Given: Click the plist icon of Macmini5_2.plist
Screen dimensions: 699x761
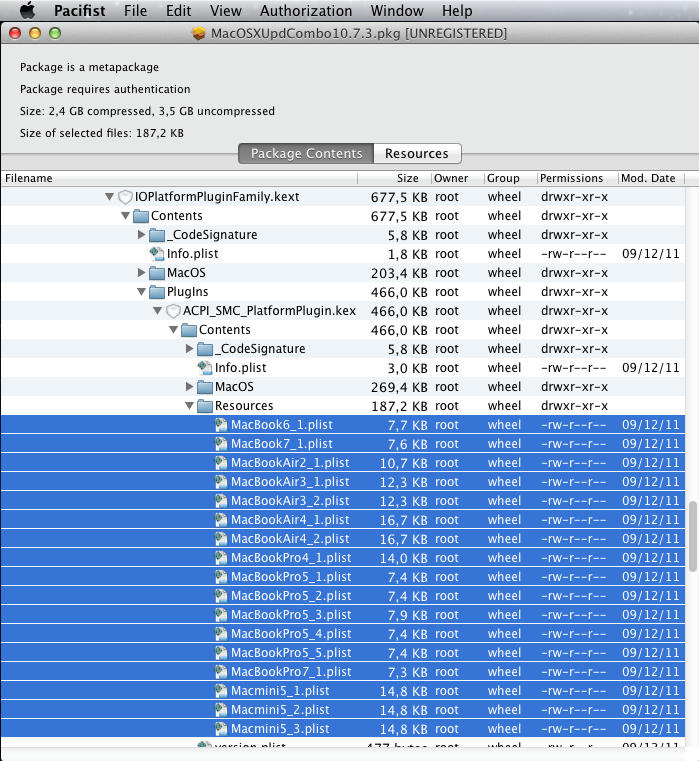Looking at the screenshot, I should tap(221, 710).
